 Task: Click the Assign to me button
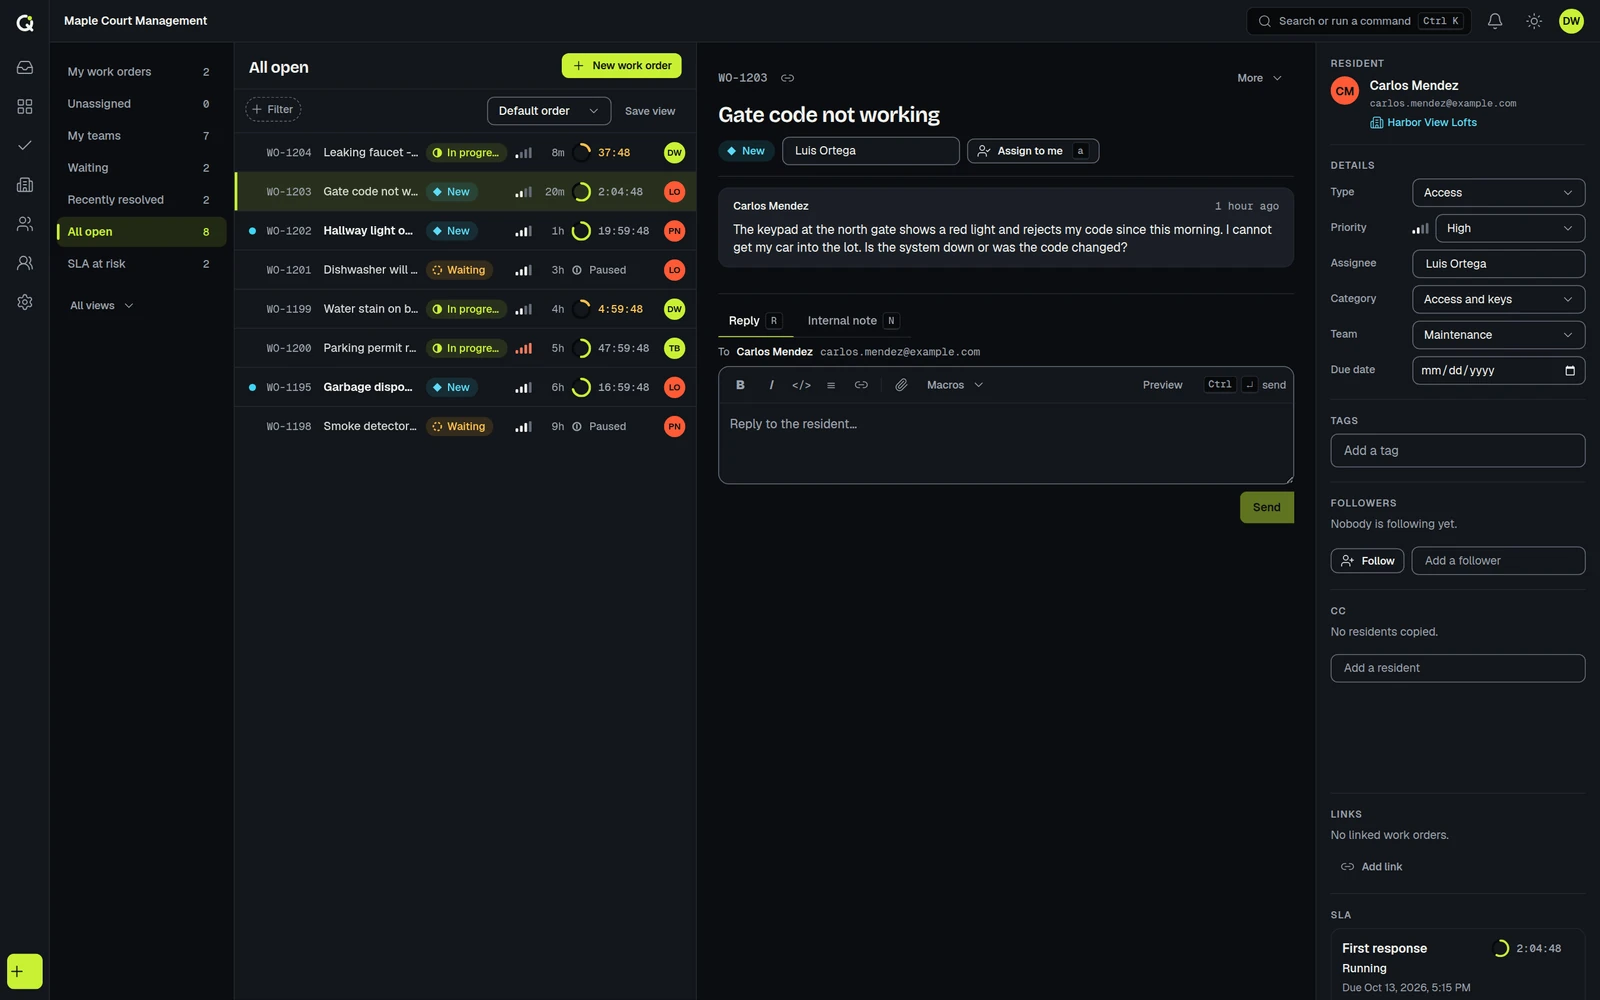click(x=1033, y=151)
